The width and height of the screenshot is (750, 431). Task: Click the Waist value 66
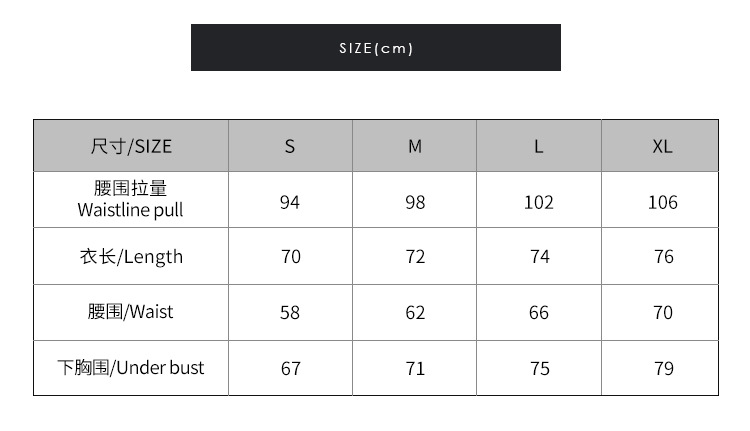pos(539,313)
